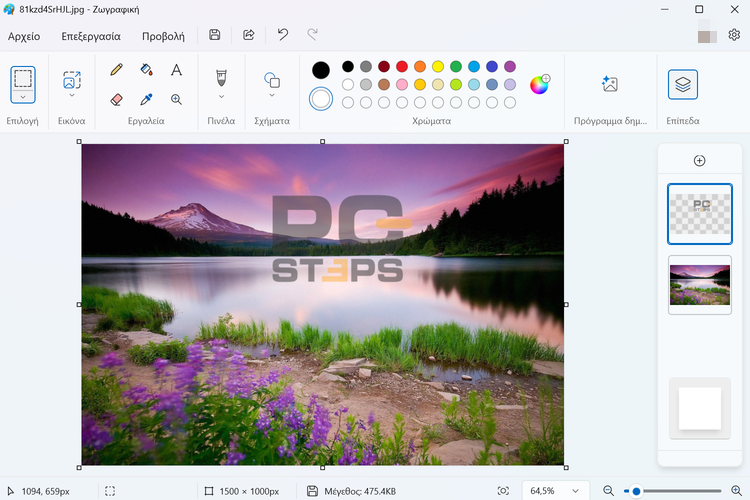
Task: Select the white background layer thumbnail
Action: 700,408
